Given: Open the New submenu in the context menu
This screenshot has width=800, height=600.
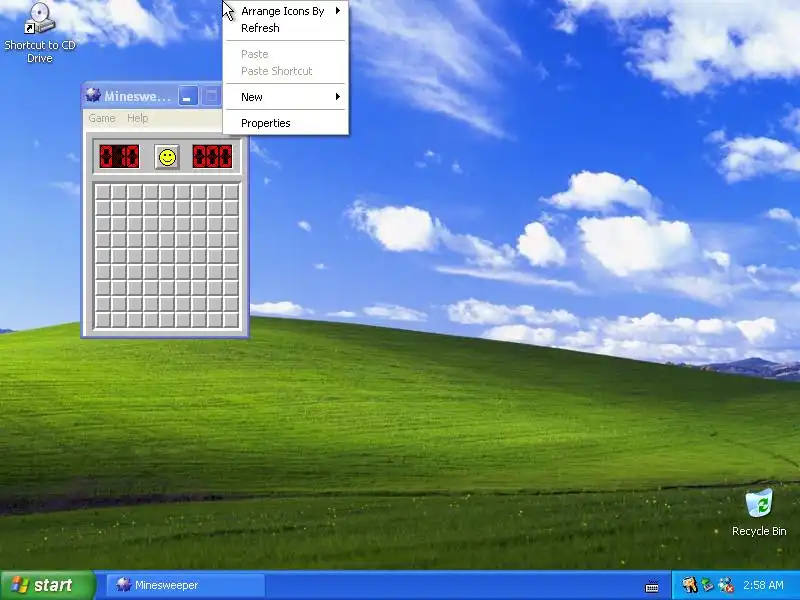Looking at the screenshot, I should [x=286, y=97].
